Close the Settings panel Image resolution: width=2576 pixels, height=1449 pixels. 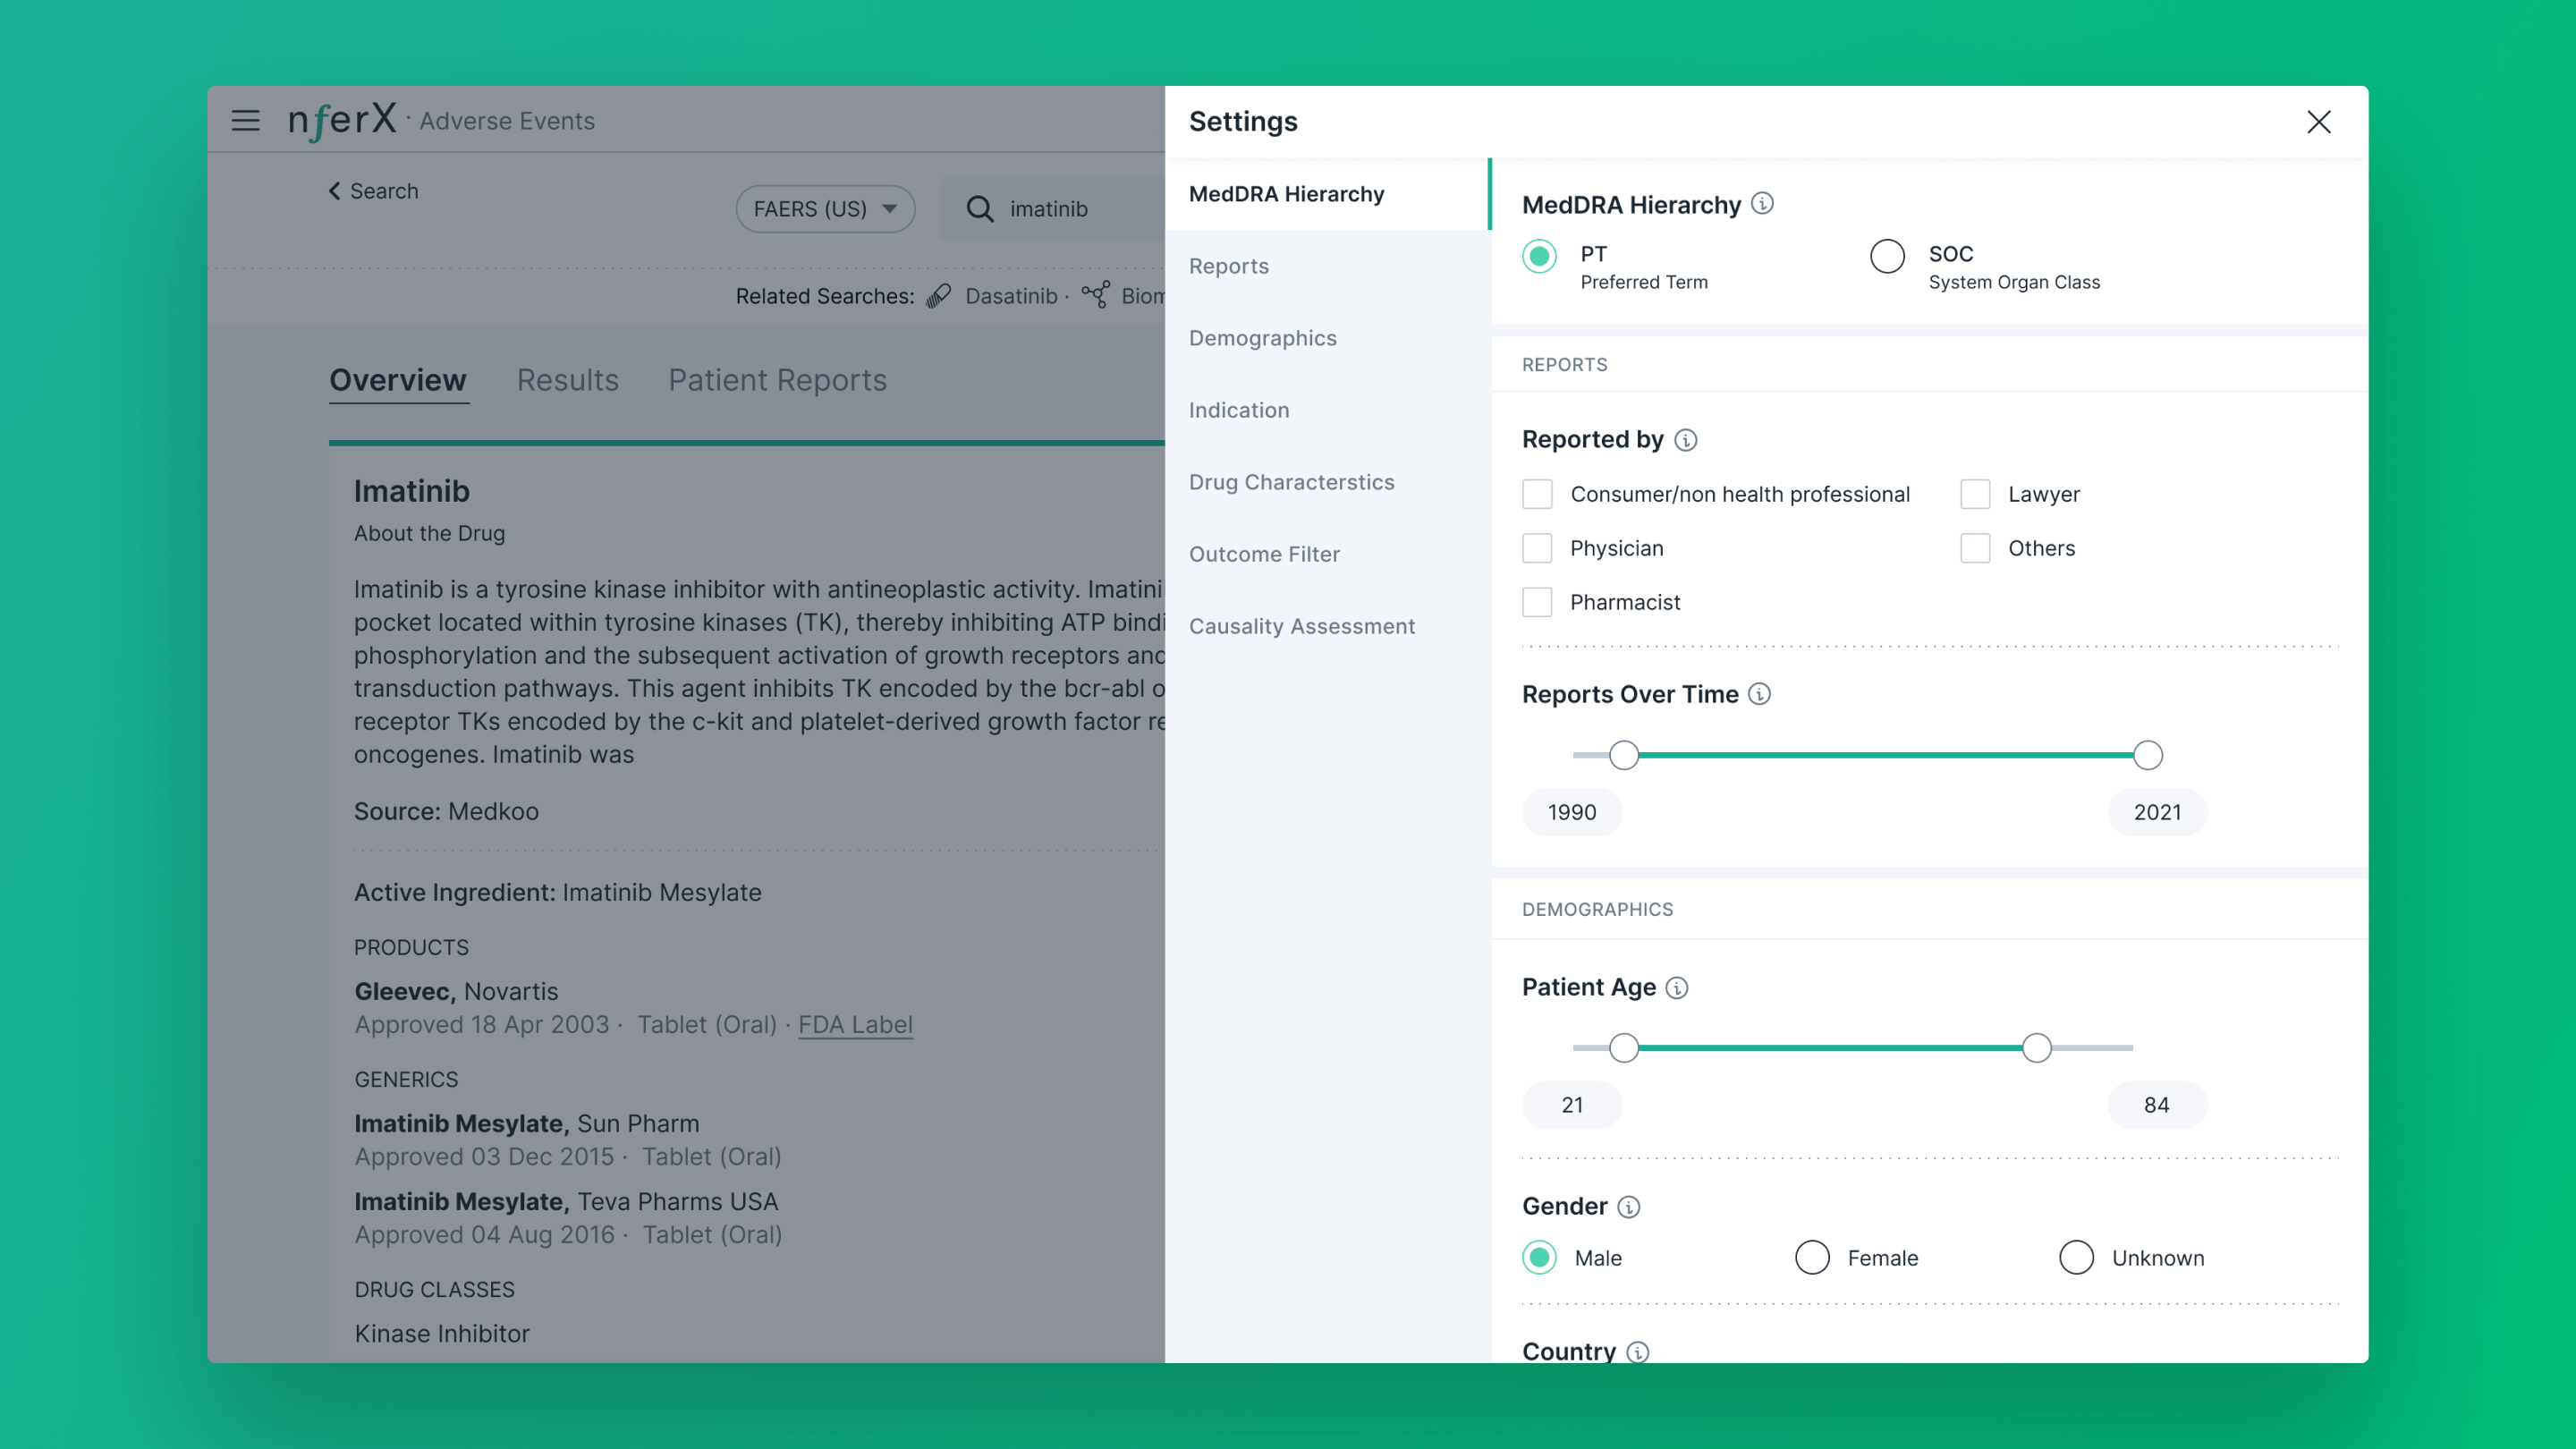tap(2318, 122)
